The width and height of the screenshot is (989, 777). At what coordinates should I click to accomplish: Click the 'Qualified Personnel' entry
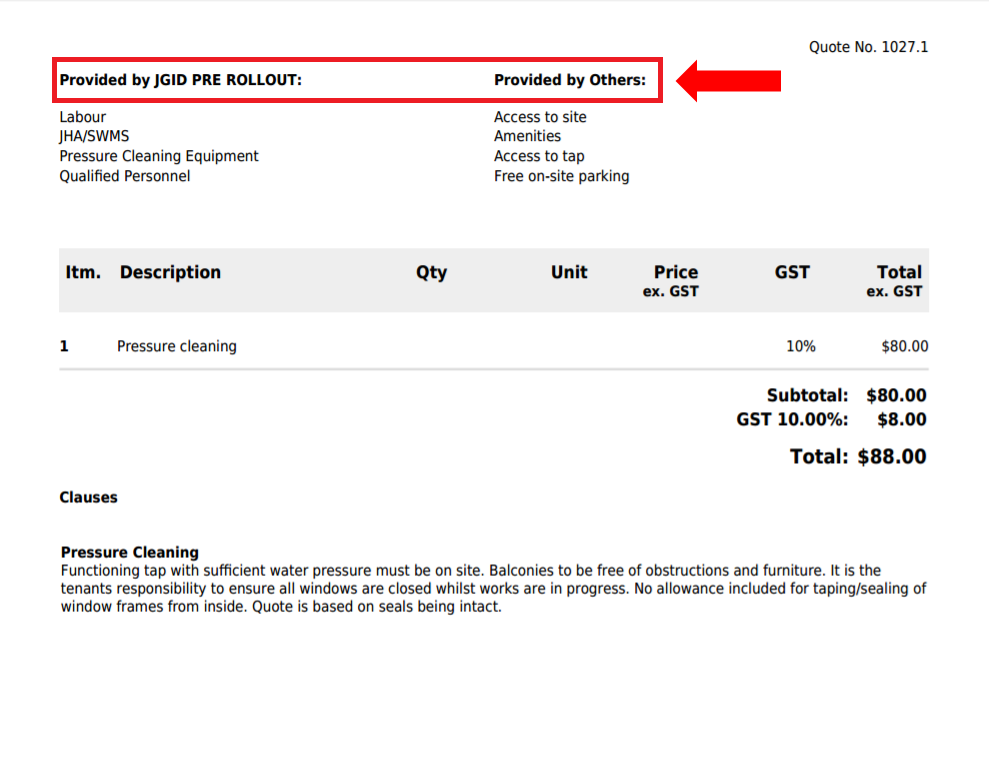pyautogui.click(x=125, y=176)
